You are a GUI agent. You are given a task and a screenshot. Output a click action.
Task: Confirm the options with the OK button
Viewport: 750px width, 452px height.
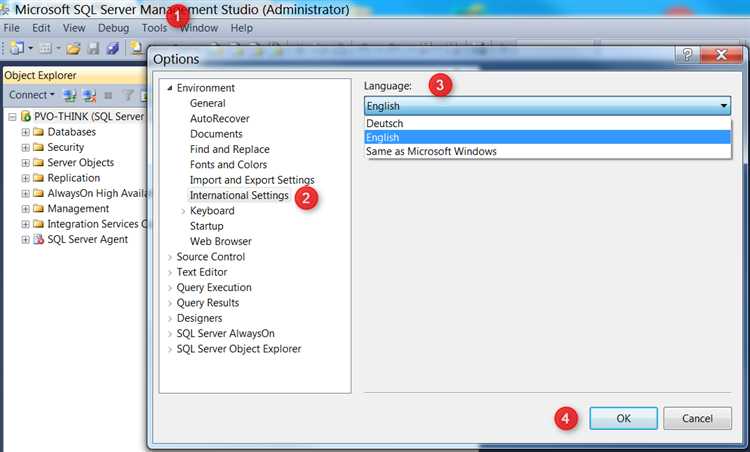coord(623,418)
